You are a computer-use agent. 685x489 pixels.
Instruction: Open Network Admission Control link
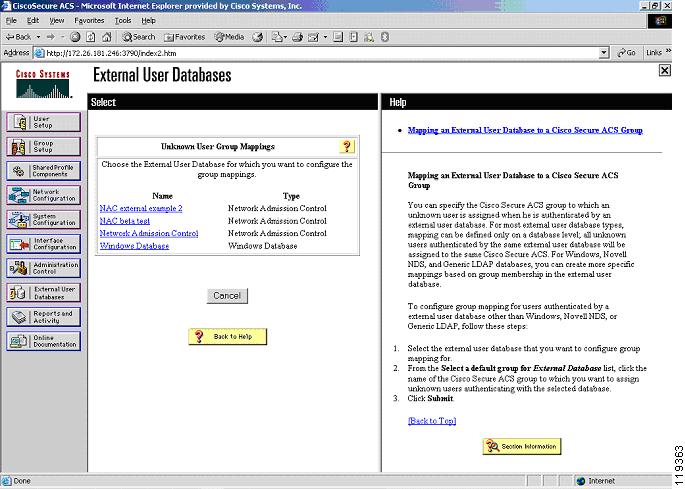(149, 233)
